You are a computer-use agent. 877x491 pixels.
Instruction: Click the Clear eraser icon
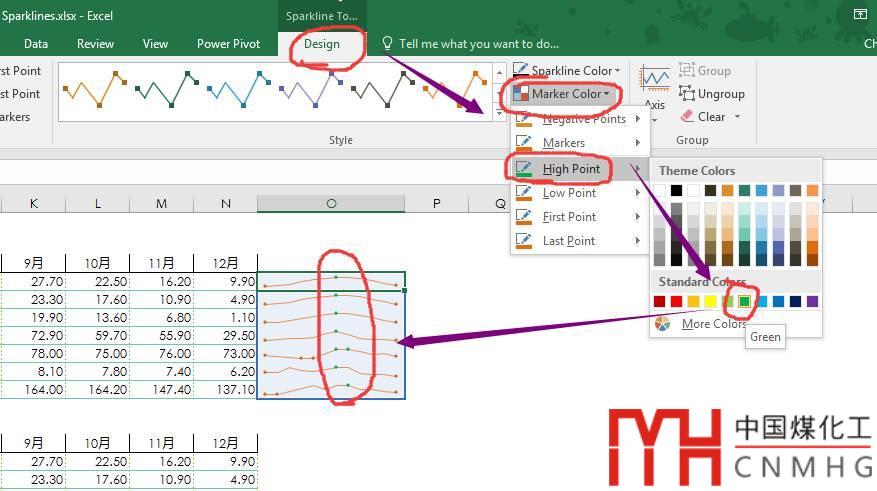coord(687,116)
